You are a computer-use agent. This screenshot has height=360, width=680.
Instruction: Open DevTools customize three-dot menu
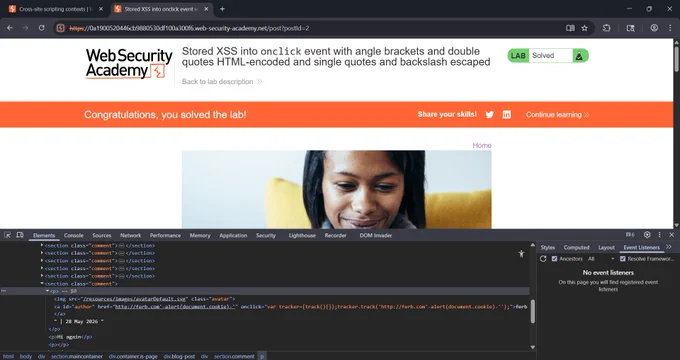660,235
